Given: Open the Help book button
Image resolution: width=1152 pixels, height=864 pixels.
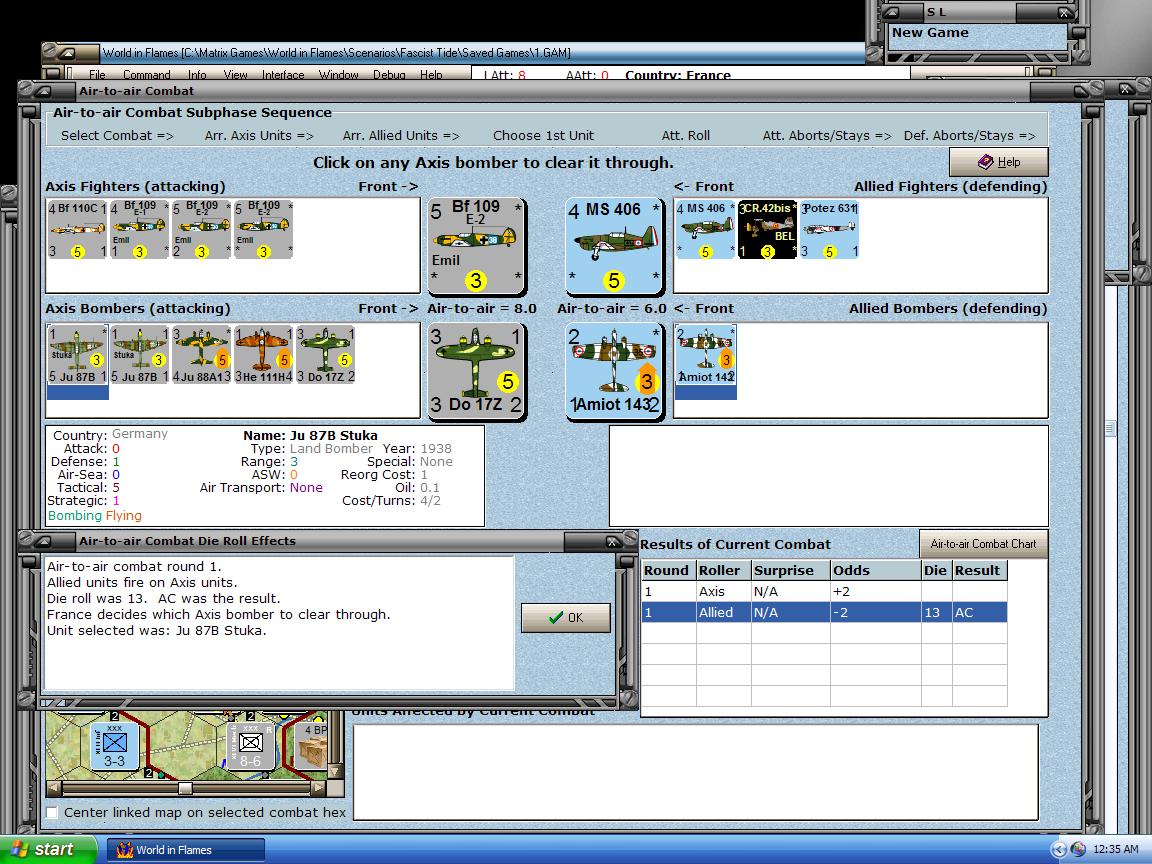Looking at the screenshot, I should (998, 162).
